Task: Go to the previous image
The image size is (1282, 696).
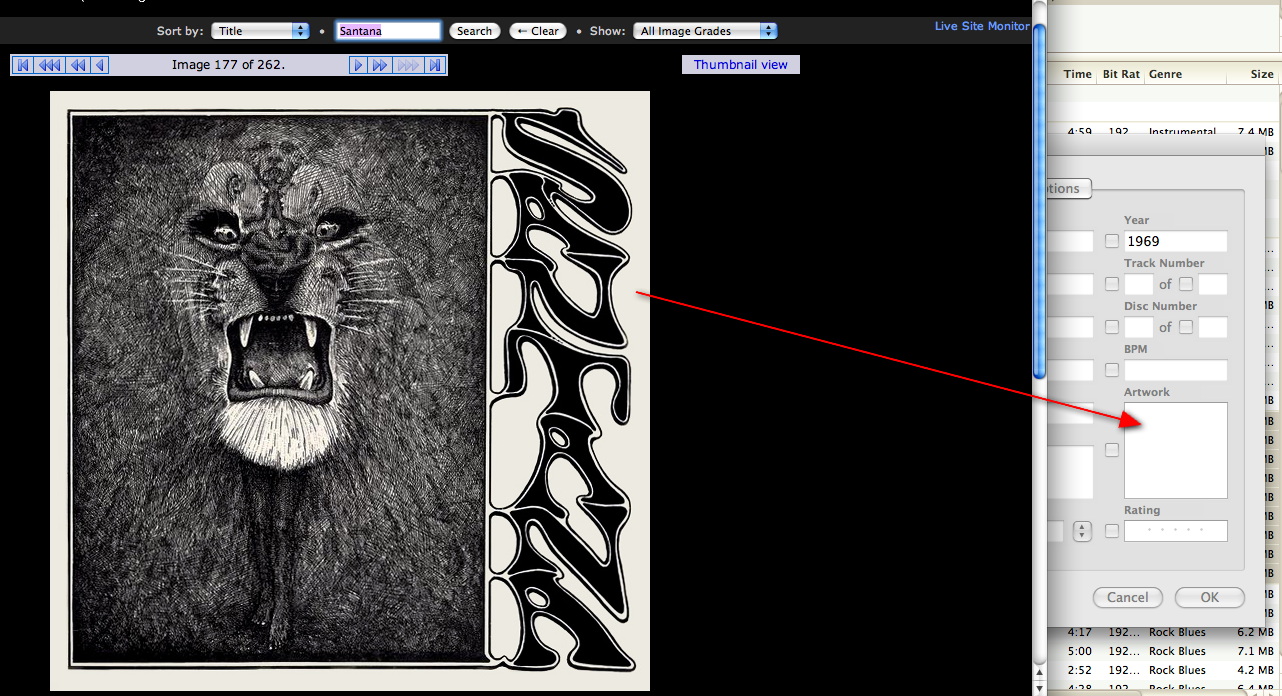Action: click(x=99, y=65)
